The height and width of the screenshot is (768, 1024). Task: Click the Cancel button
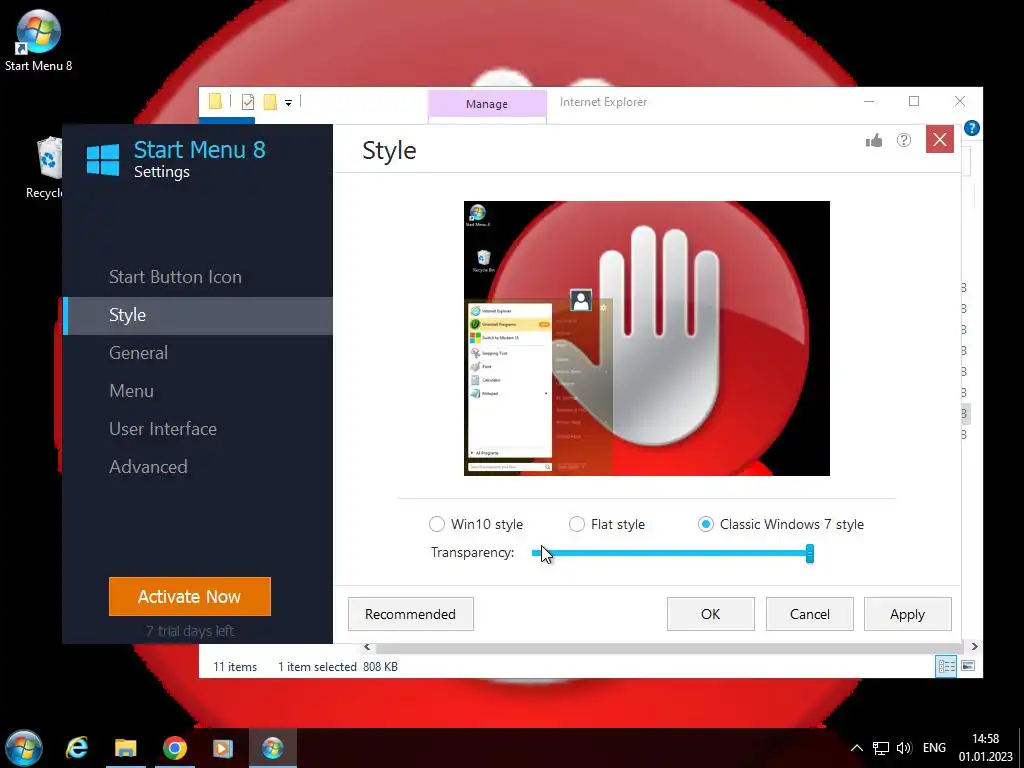pyautogui.click(x=810, y=614)
